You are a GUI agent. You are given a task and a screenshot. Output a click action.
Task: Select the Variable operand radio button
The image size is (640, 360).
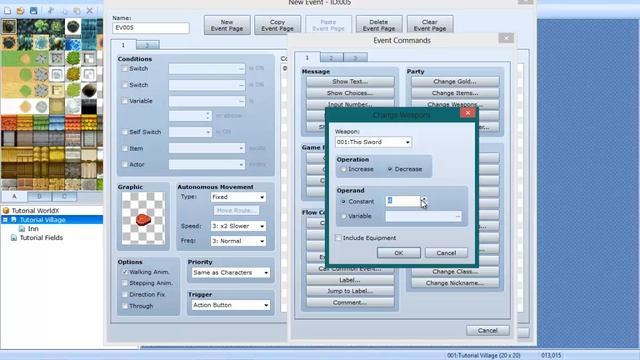pos(344,216)
